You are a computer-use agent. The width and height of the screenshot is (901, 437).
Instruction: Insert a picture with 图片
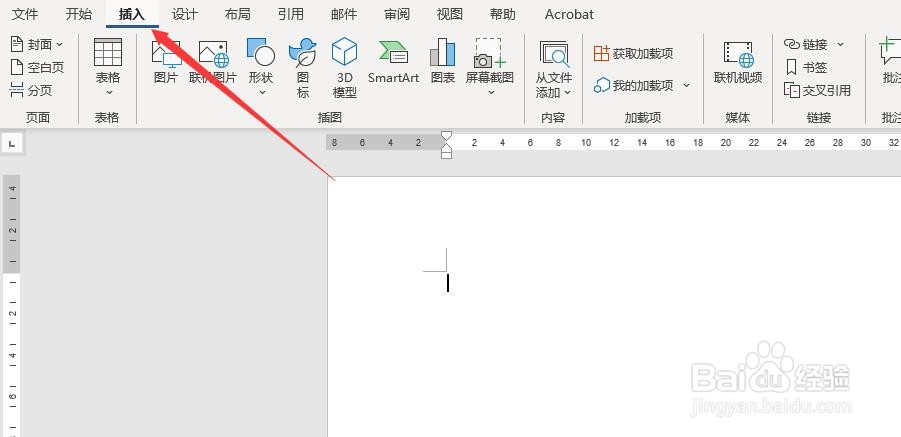pos(165,62)
